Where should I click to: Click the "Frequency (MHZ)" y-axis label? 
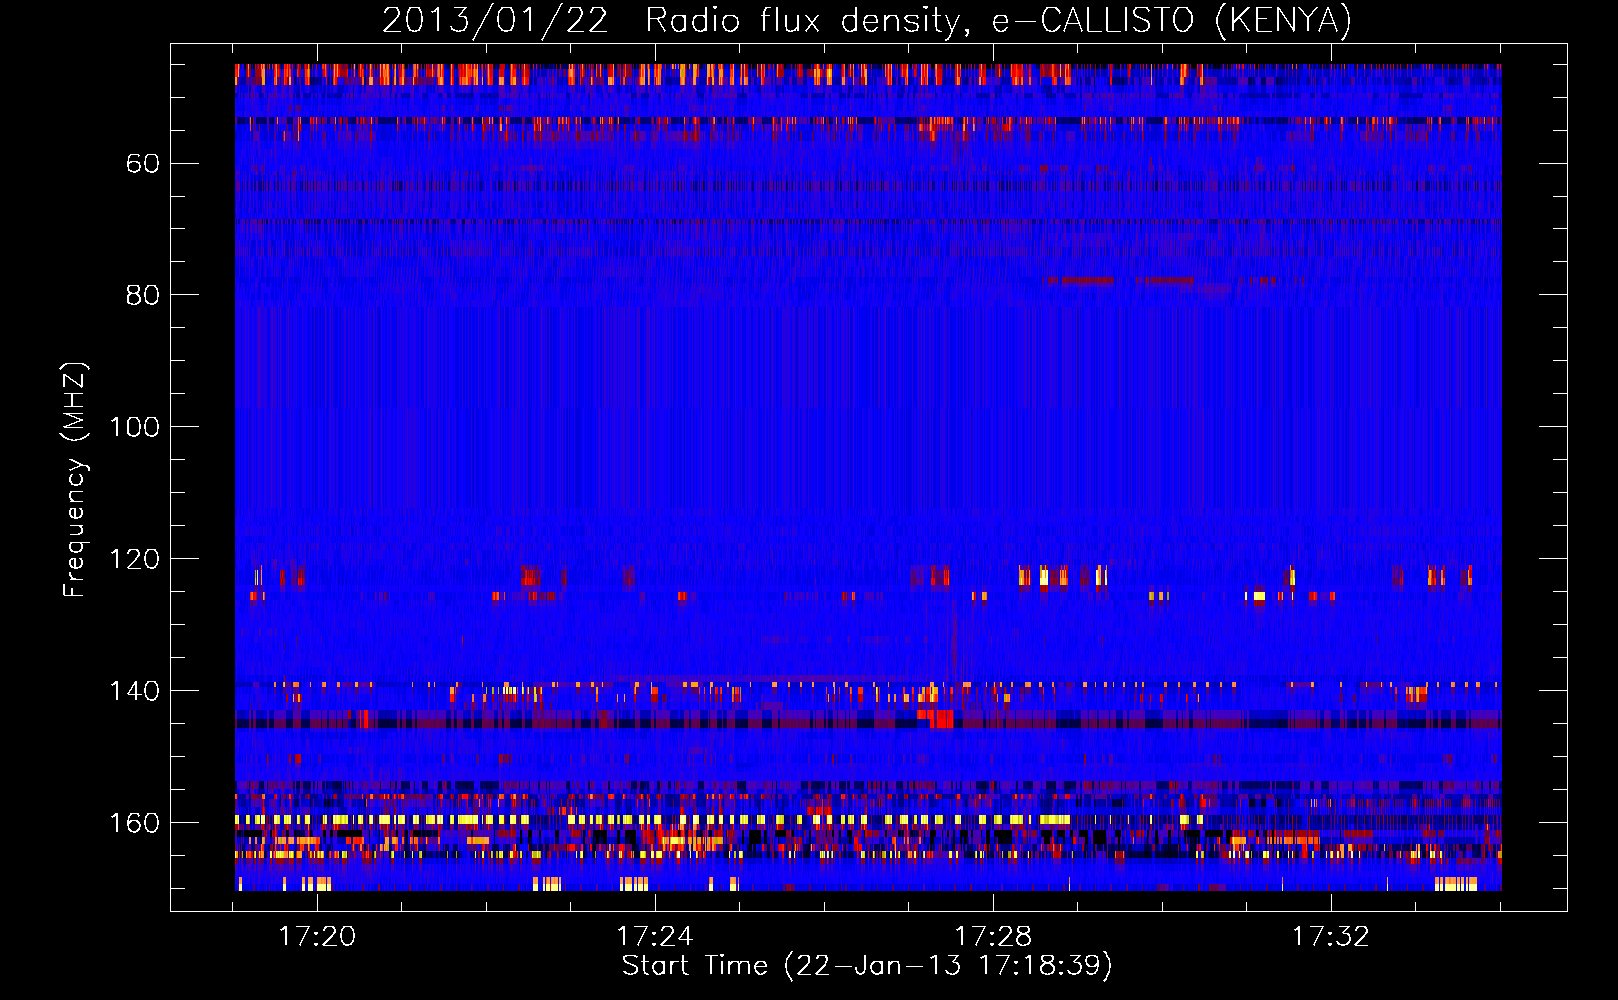pos(75,479)
